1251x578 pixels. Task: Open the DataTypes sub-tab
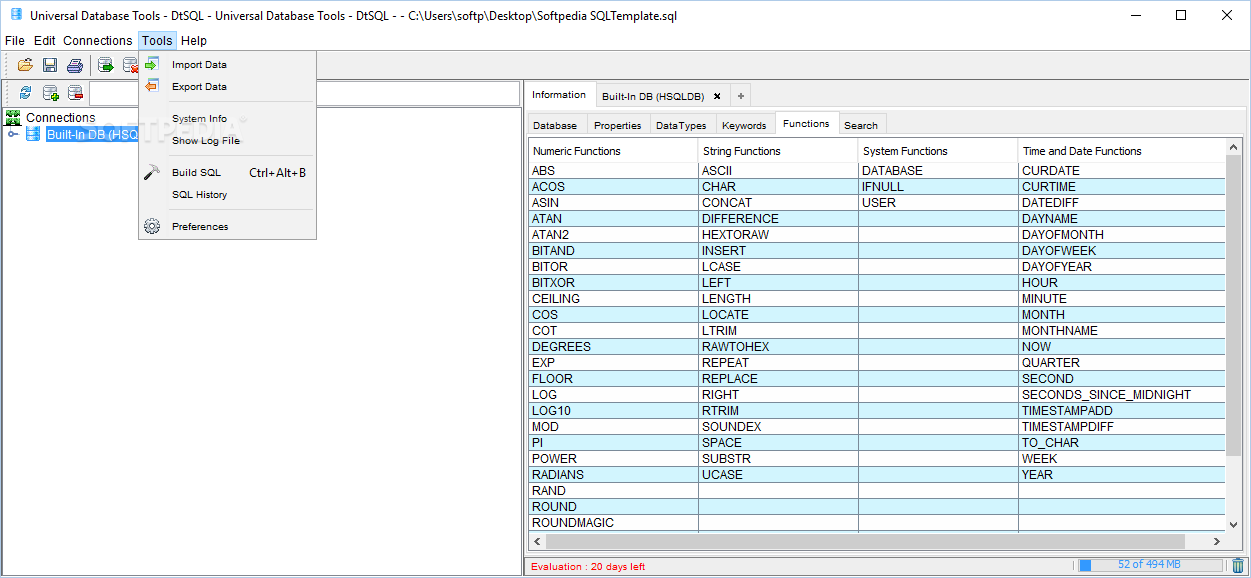pos(681,125)
